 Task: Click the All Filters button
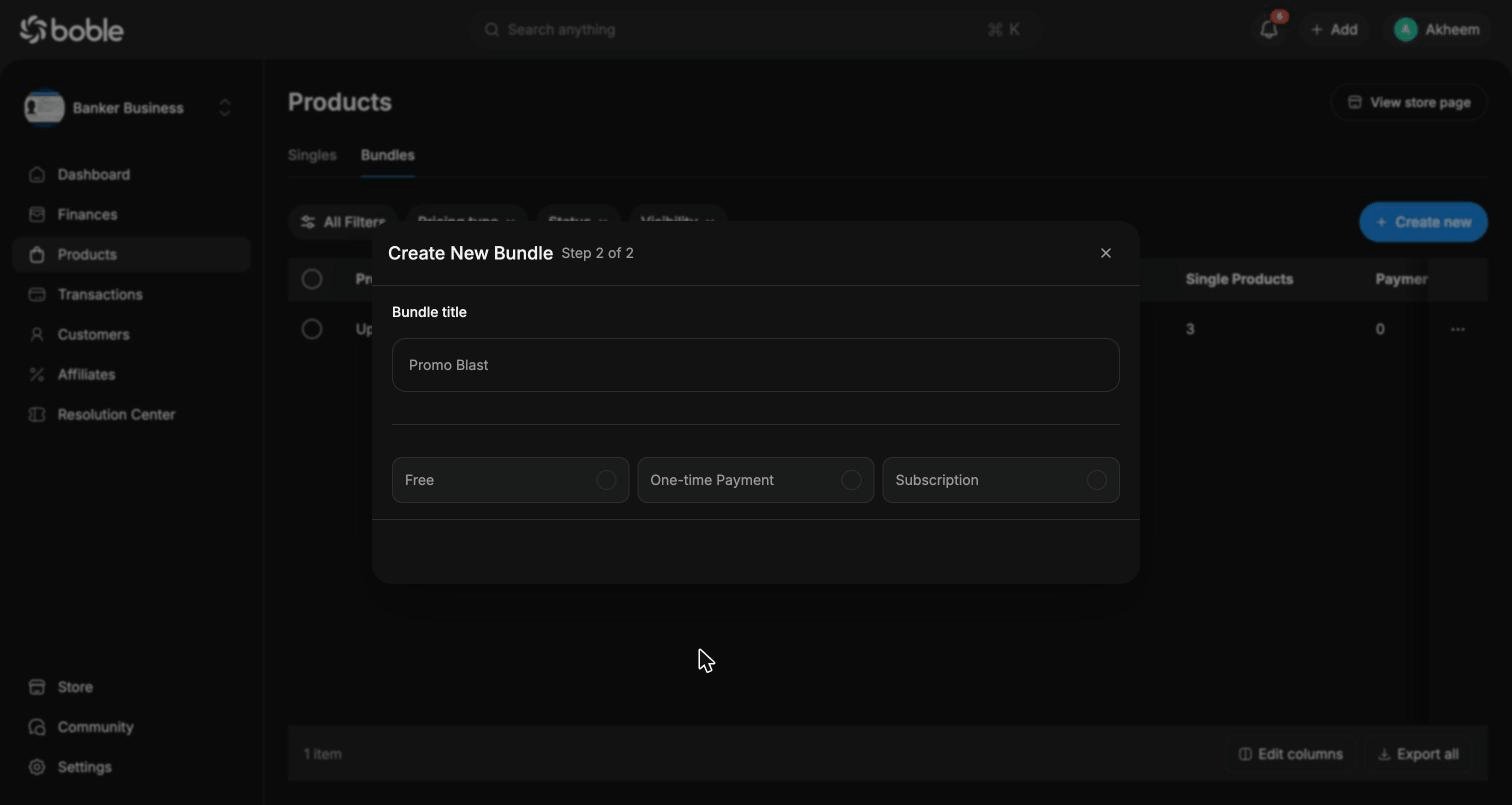tap(343, 222)
